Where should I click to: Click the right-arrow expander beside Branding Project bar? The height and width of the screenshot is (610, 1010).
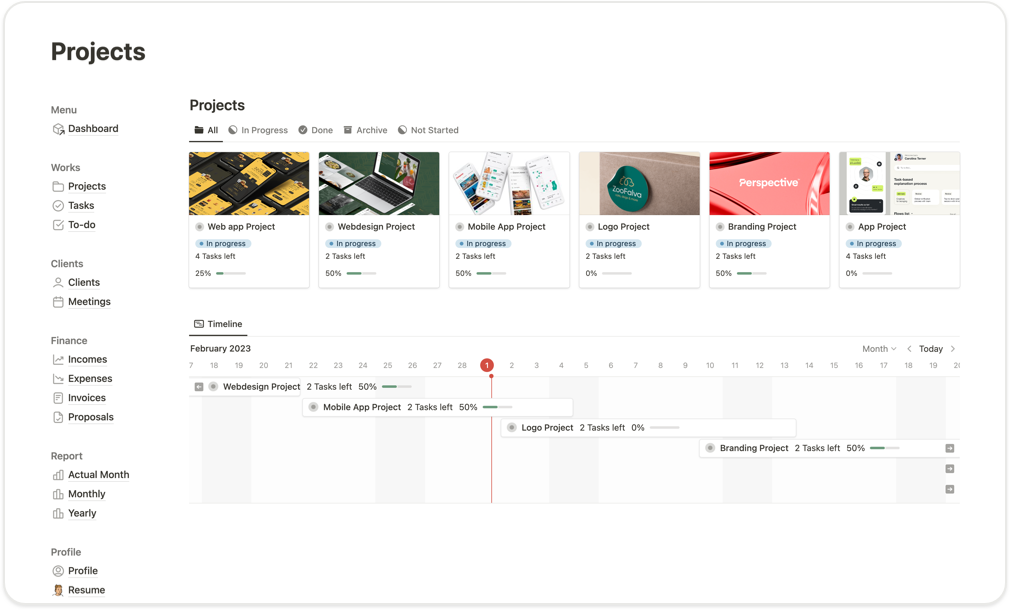949,448
